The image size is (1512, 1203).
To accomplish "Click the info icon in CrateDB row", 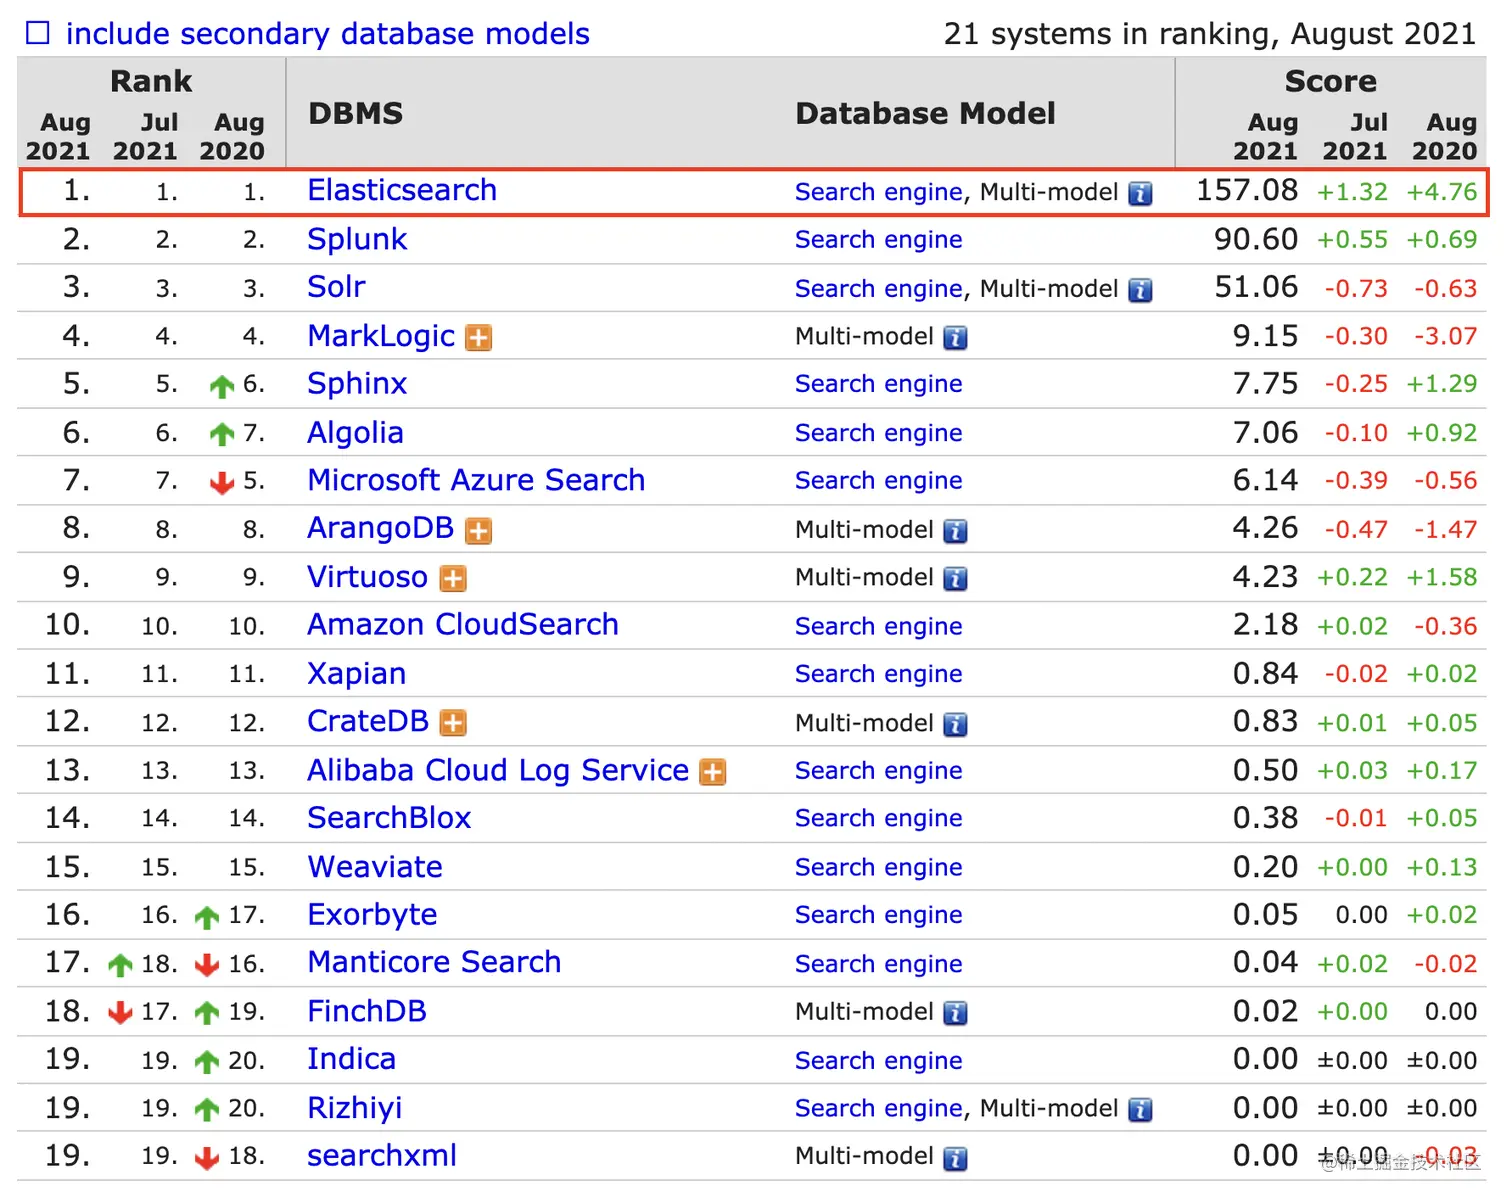I will pyautogui.click(x=956, y=725).
